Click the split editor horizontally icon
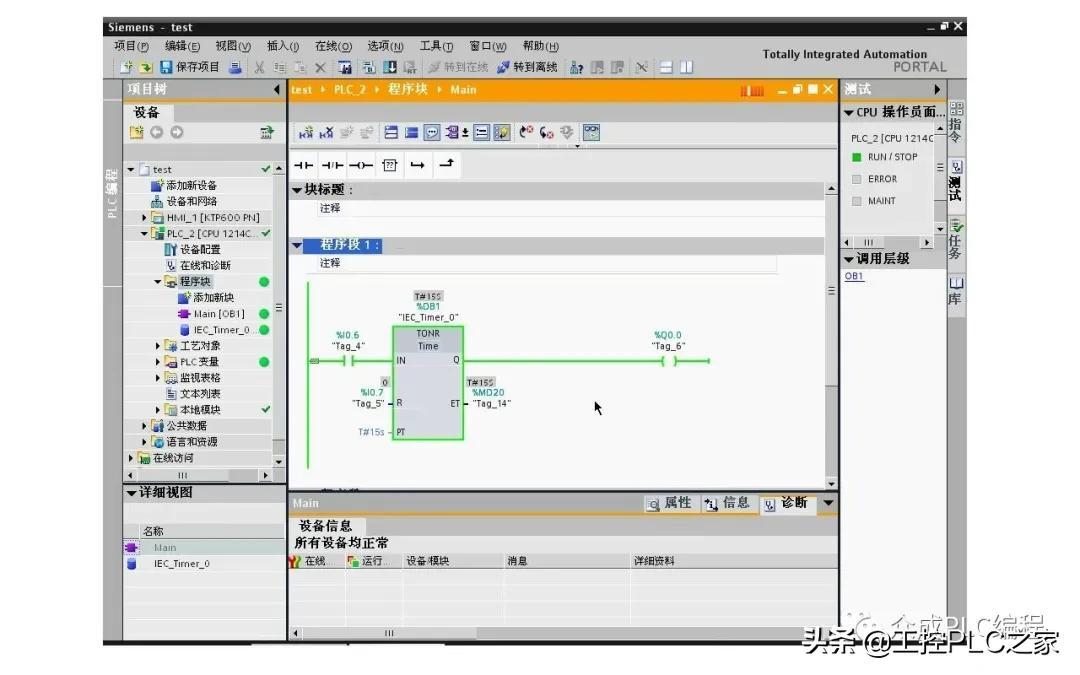1080x675 pixels. (666, 67)
